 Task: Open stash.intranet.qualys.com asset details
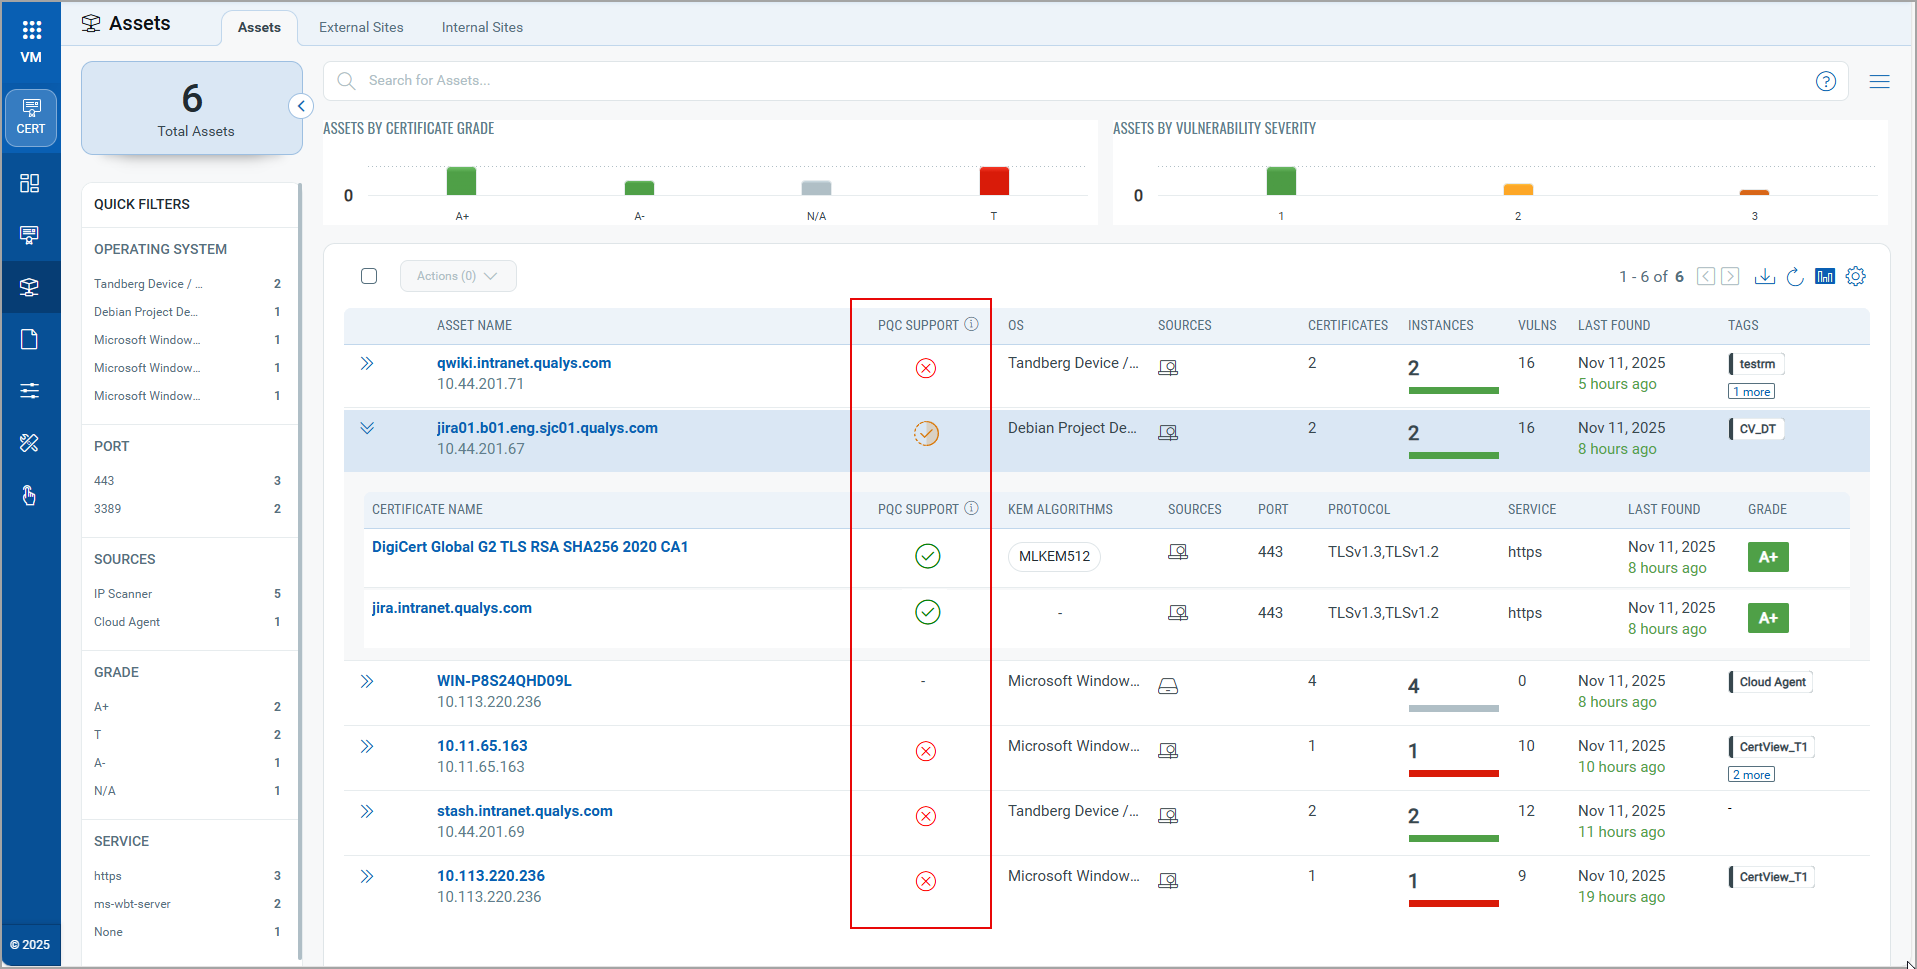coord(524,810)
